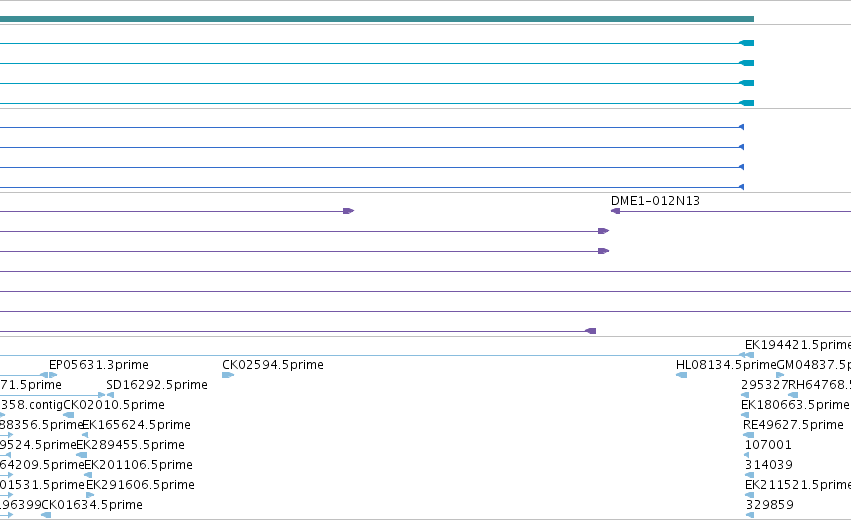The width and height of the screenshot is (851, 520).
Task: Click the partially visible 358.contig label
Action: [31, 405]
